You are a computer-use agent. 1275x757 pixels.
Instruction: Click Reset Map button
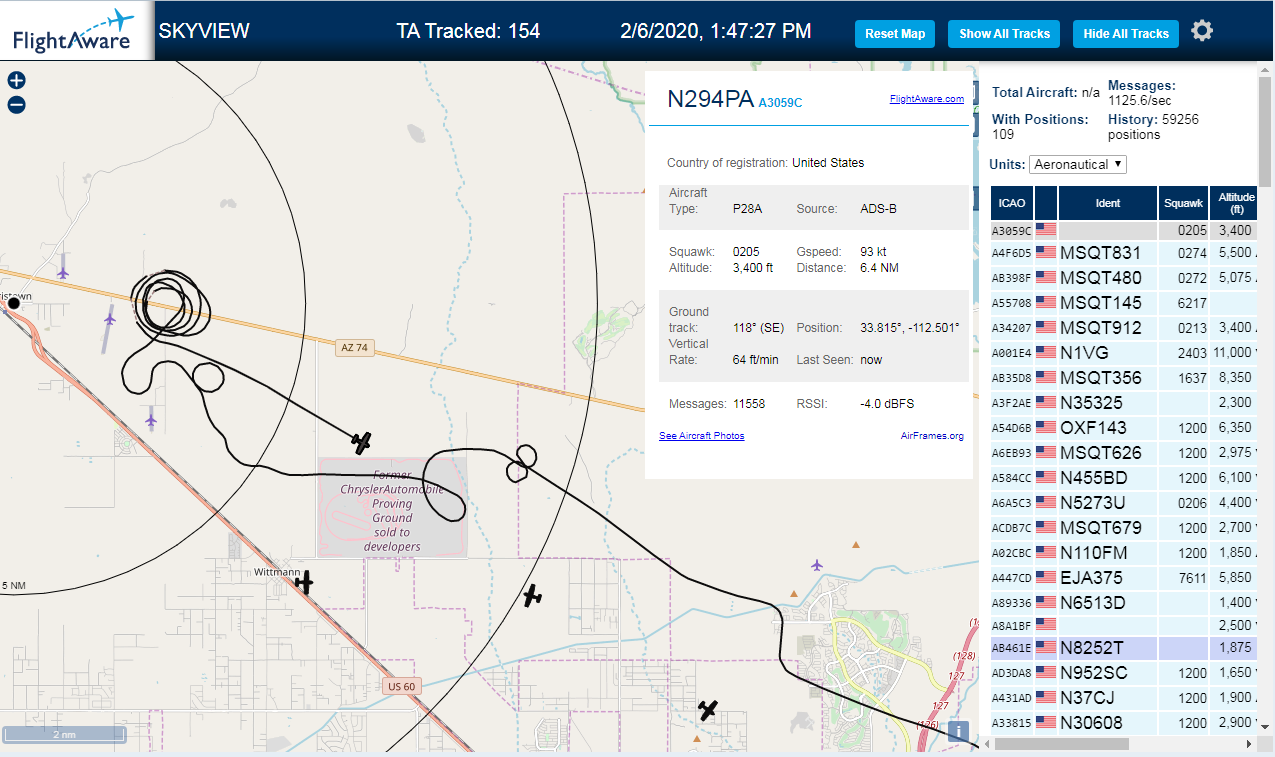[895, 33]
